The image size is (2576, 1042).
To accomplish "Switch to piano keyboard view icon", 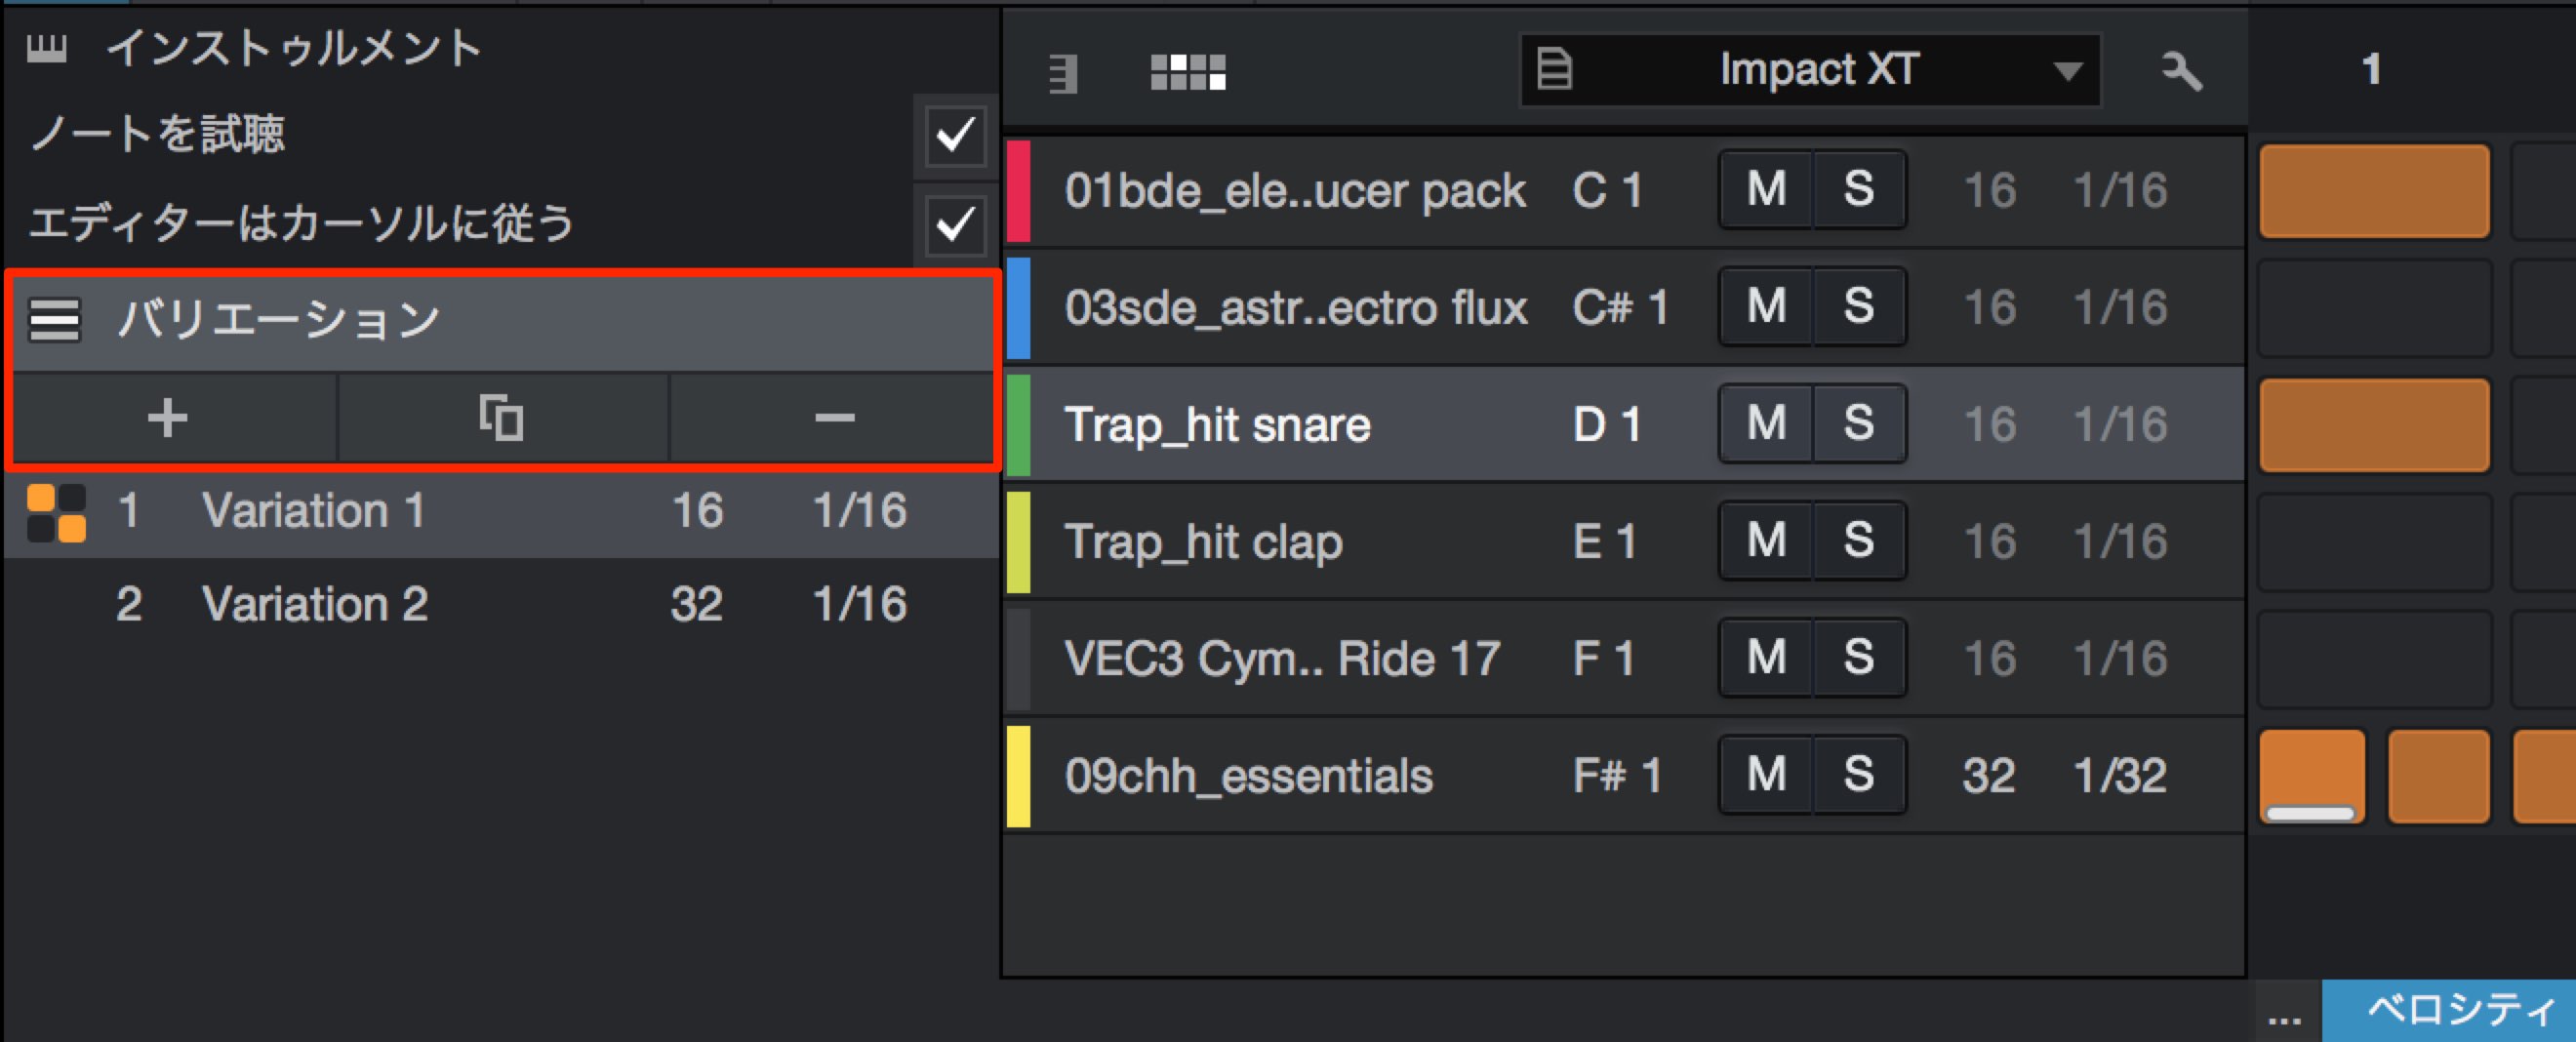I will 1062,73.
